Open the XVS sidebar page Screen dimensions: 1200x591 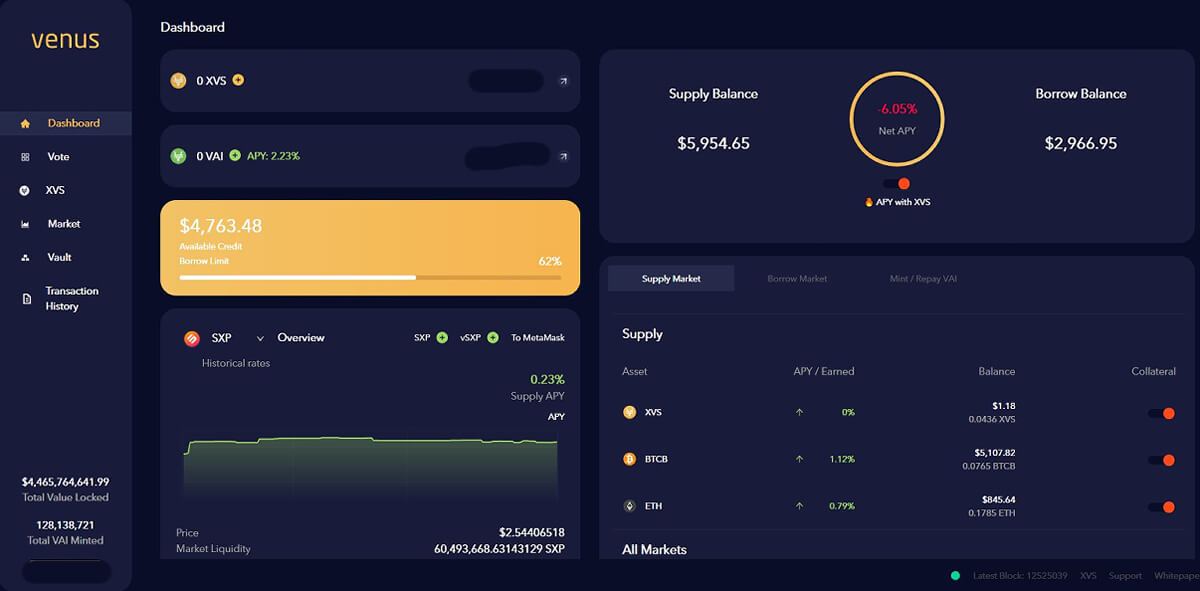click(55, 190)
